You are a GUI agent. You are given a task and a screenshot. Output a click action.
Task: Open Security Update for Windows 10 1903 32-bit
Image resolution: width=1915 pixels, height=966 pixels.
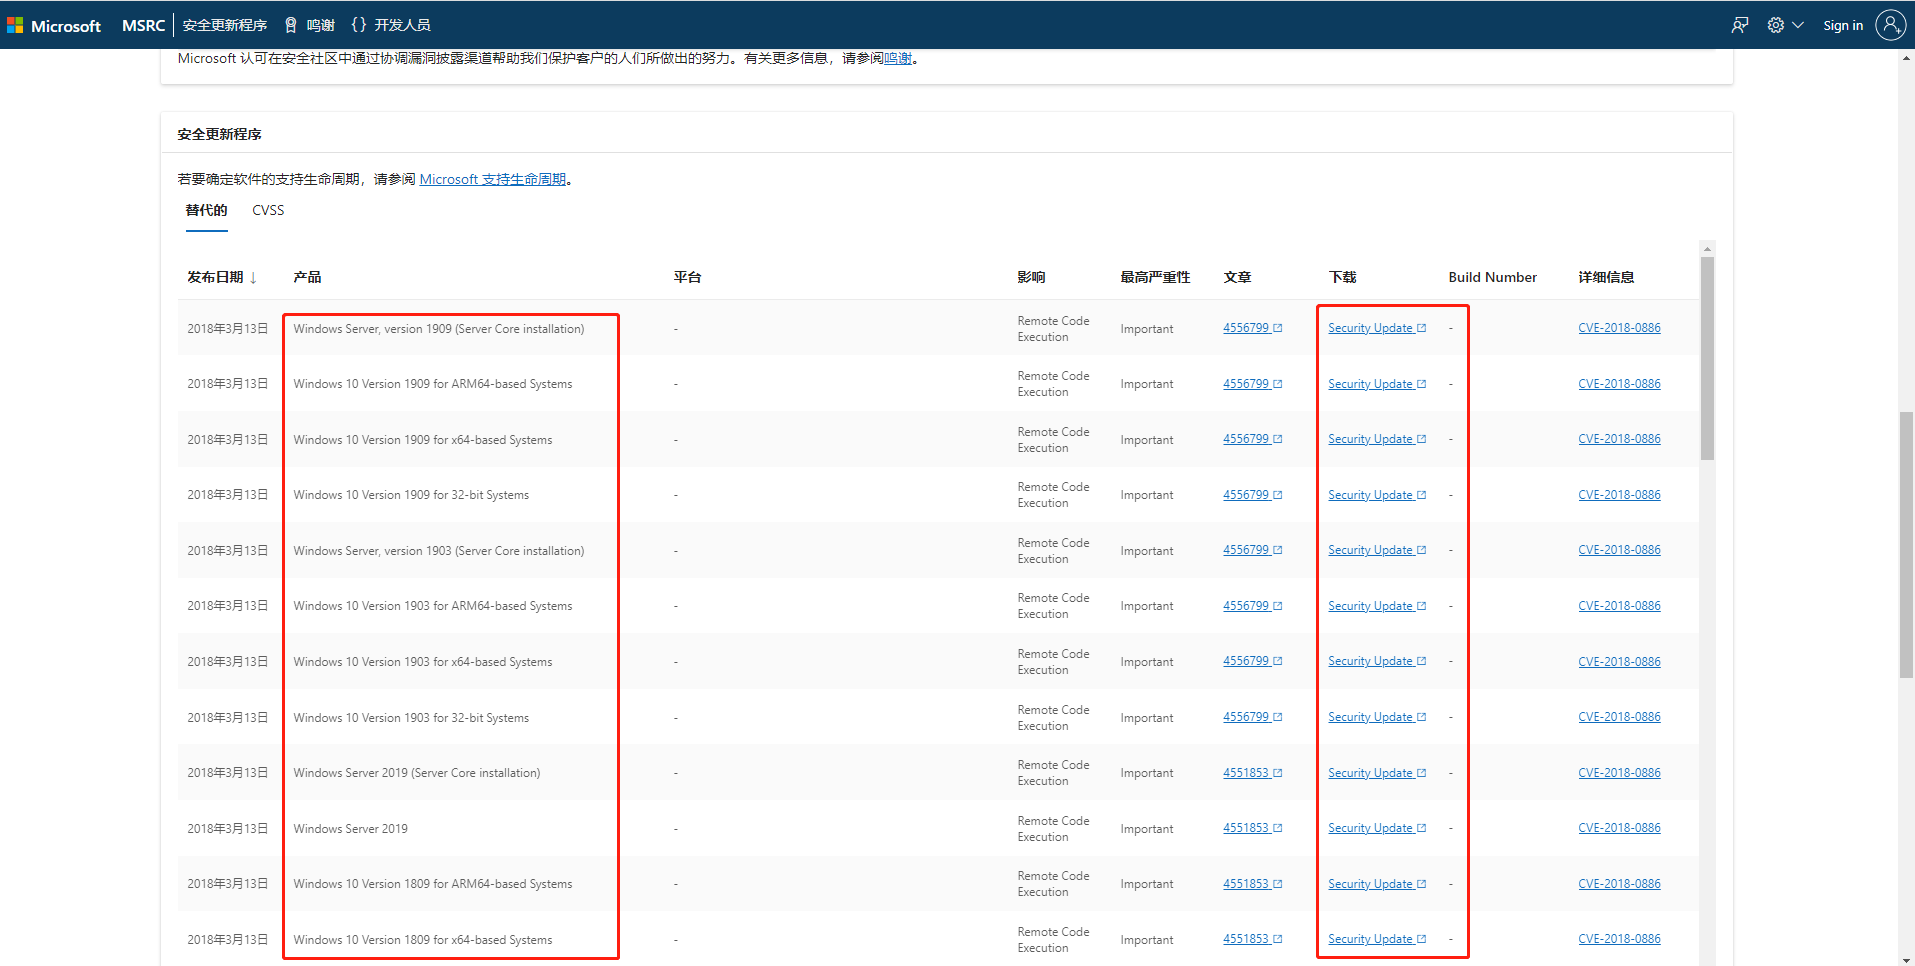(x=1377, y=718)
